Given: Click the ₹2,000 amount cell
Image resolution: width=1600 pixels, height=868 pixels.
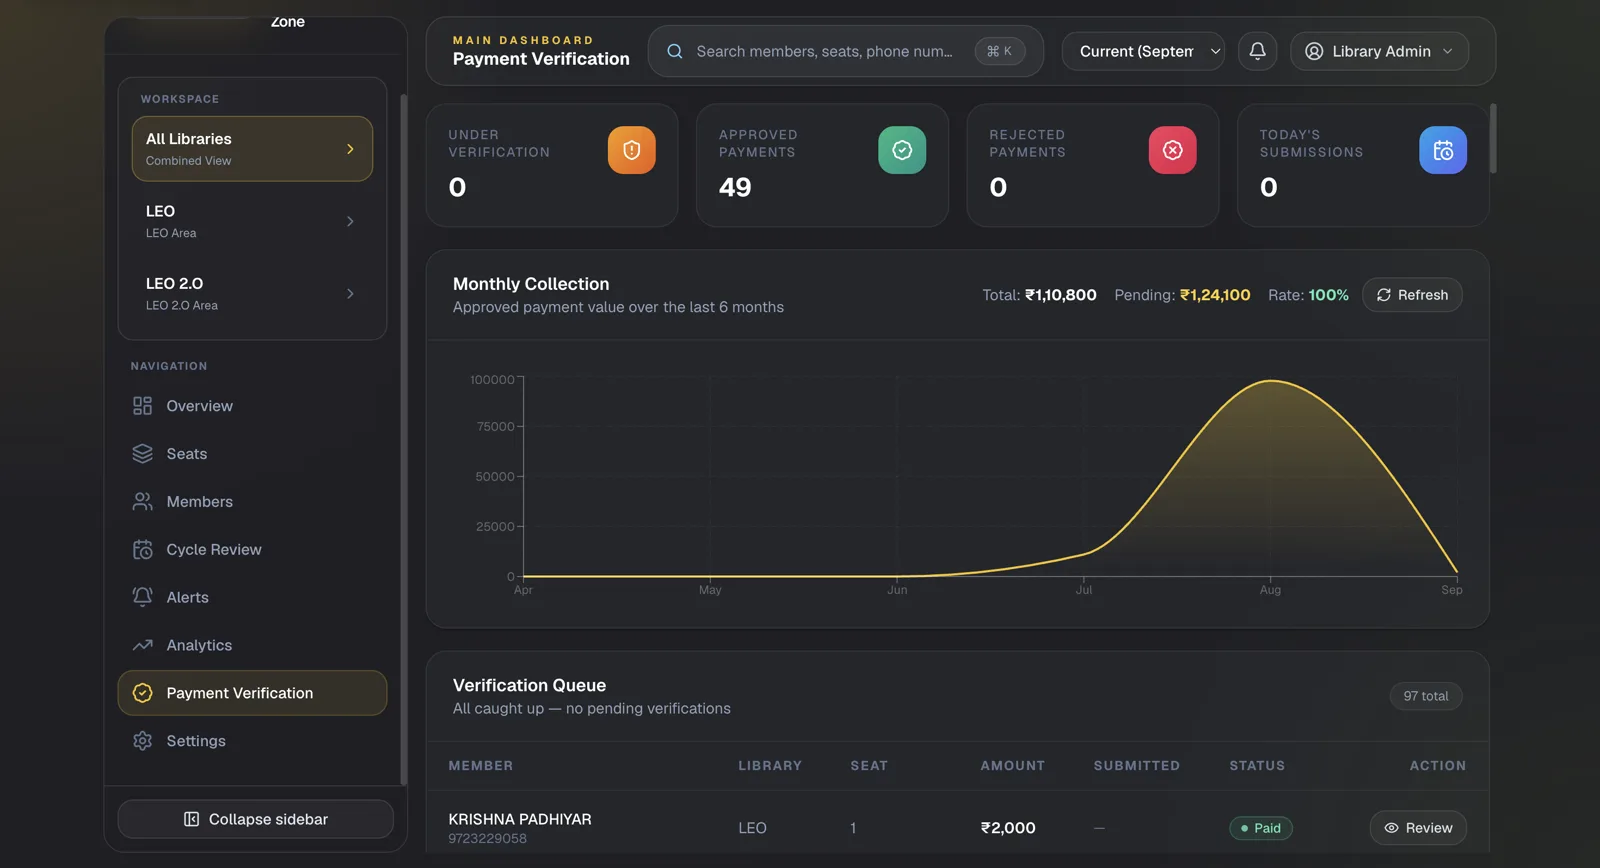Looking at the screenshot, I should [1008, 828].
